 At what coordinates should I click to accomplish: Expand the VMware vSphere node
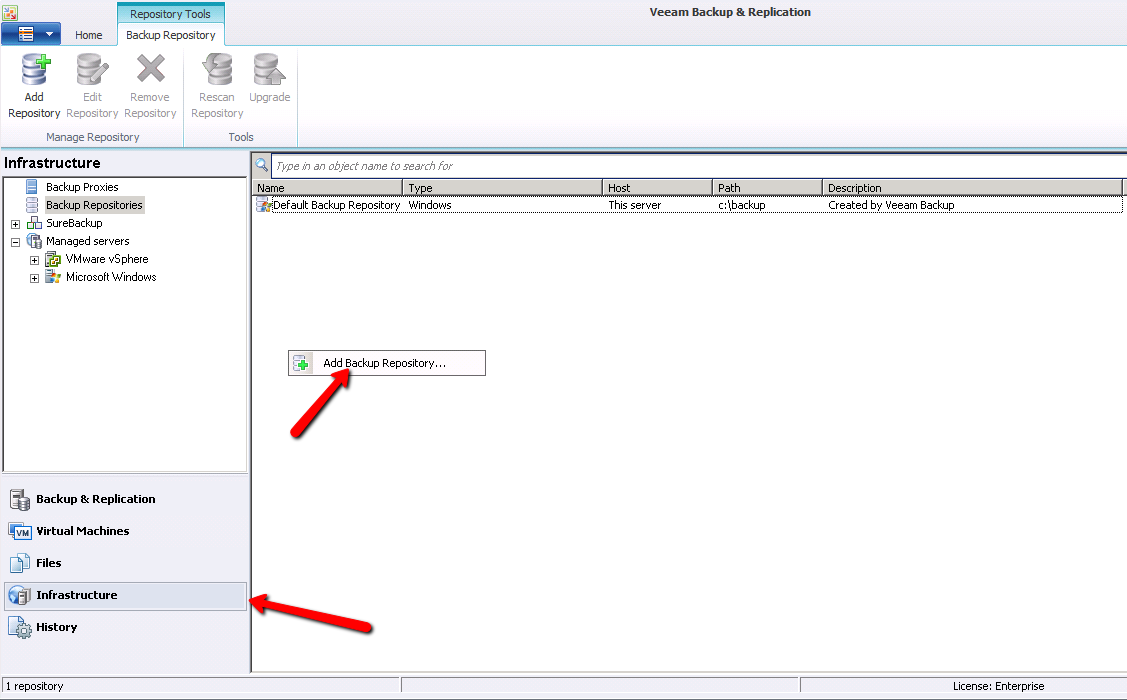pyautogui.click(x=34, y=260)
